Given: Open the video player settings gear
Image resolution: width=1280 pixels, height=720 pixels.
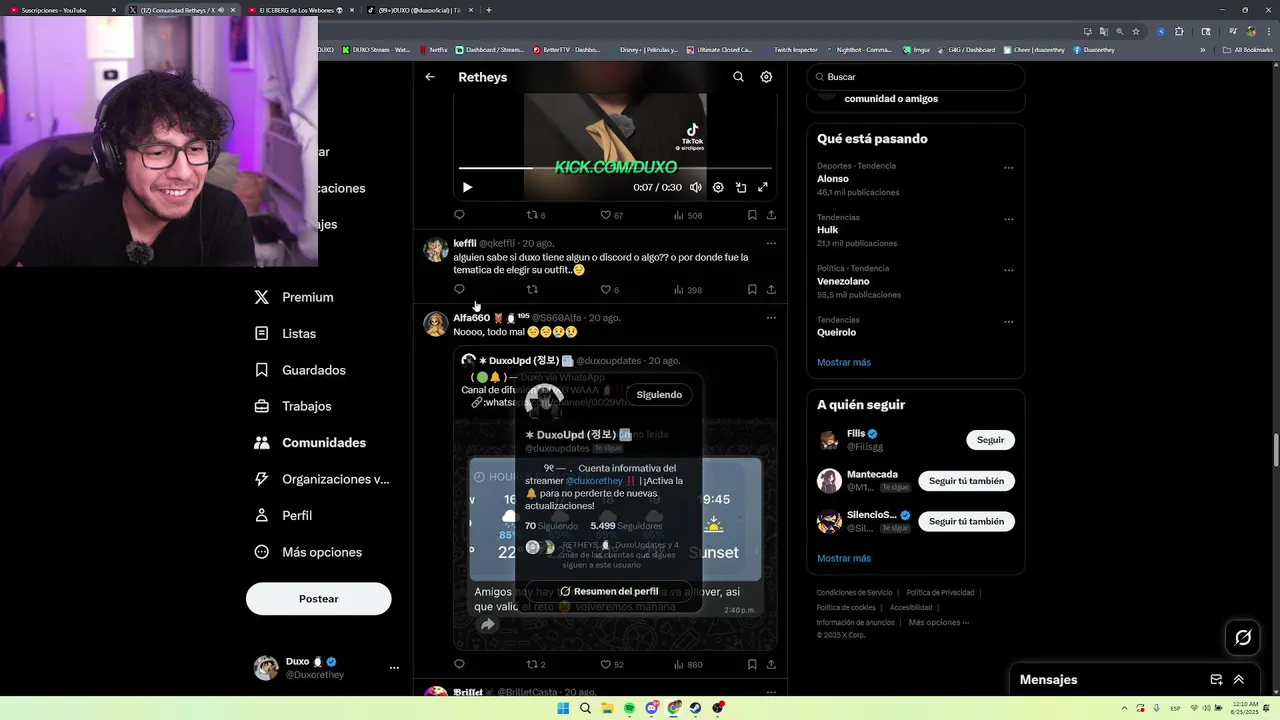Looking at the screenshot, I should coord(718,187).
